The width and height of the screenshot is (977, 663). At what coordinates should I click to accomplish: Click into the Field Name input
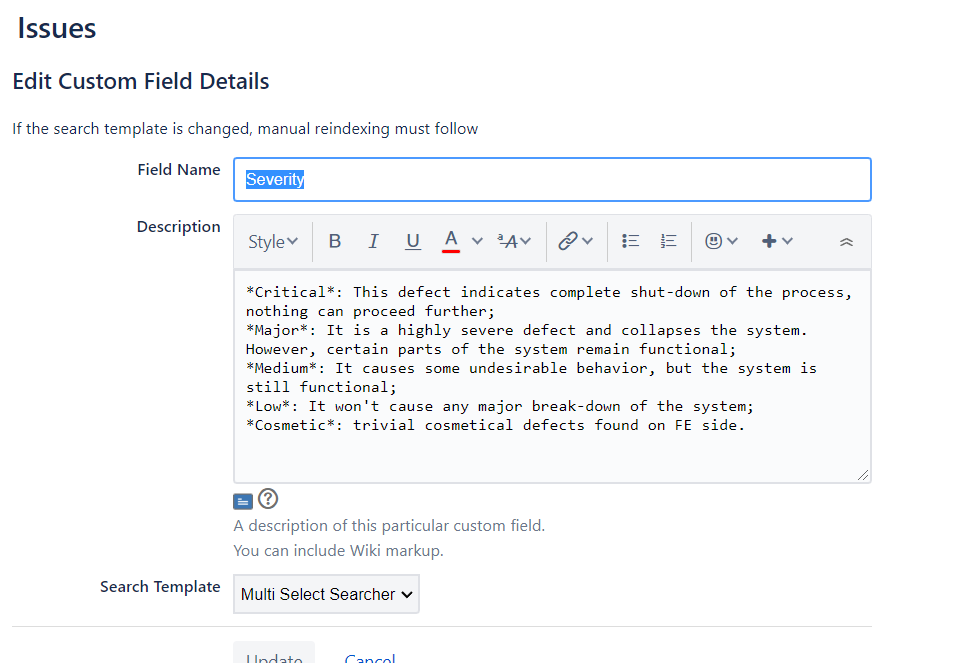552,179
